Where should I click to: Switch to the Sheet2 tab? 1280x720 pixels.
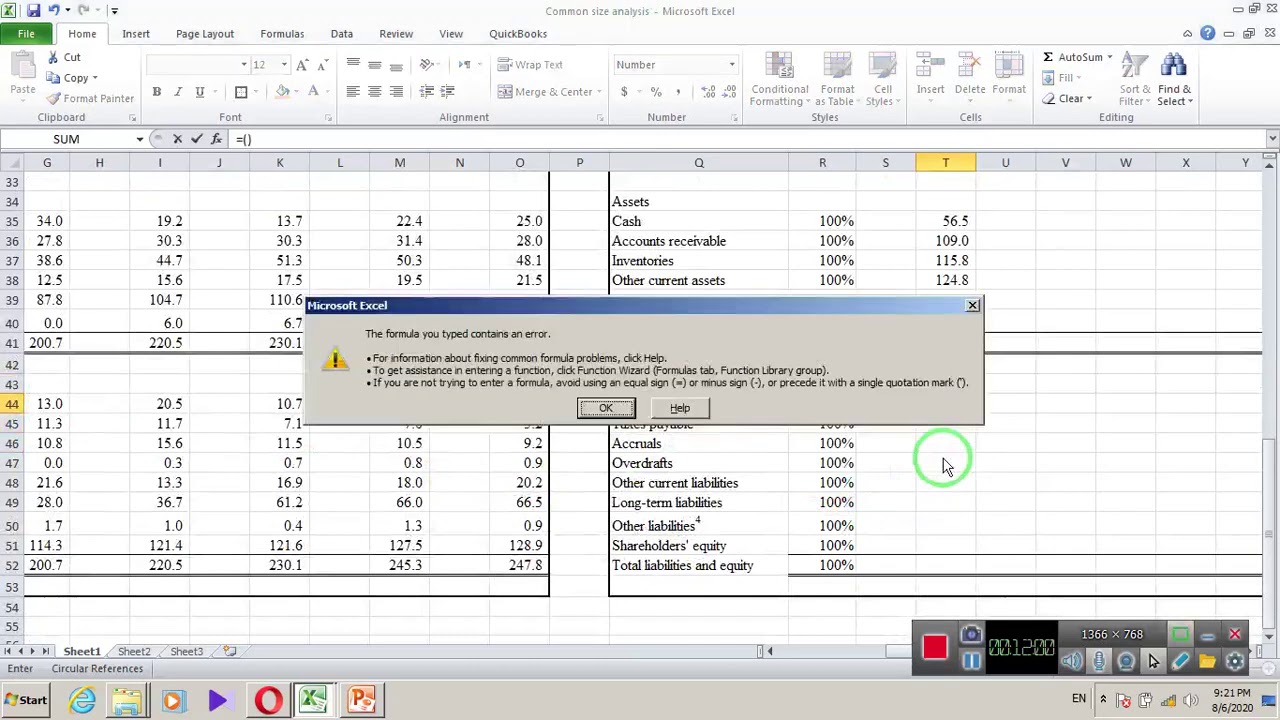(134, 652)
